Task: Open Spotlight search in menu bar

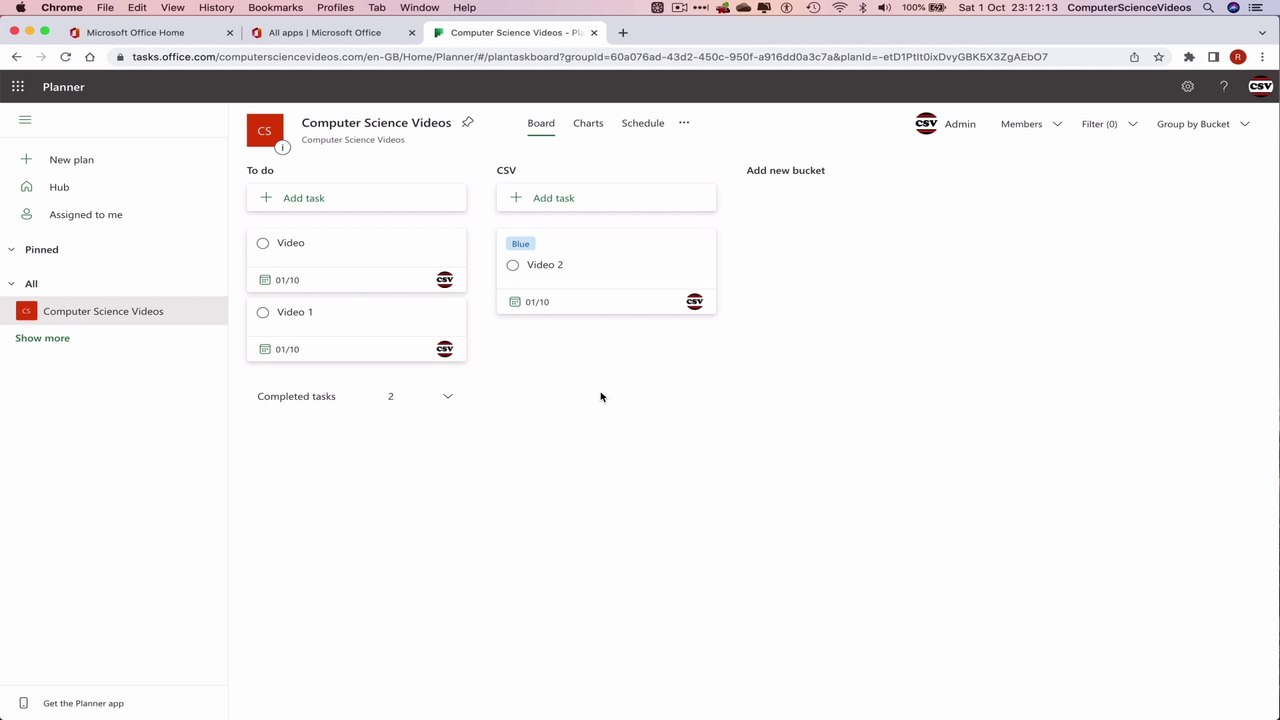Action: 1208,7
